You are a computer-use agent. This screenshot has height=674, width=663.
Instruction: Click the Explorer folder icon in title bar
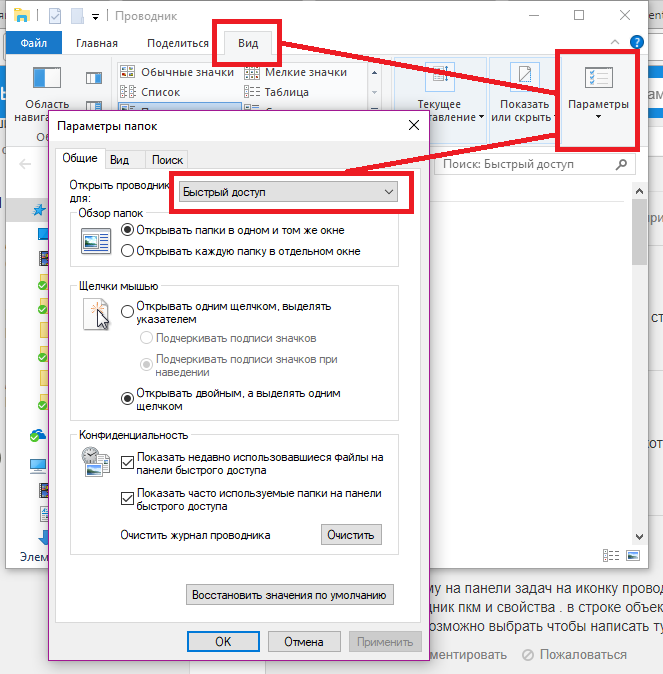(x=21, y=15)
